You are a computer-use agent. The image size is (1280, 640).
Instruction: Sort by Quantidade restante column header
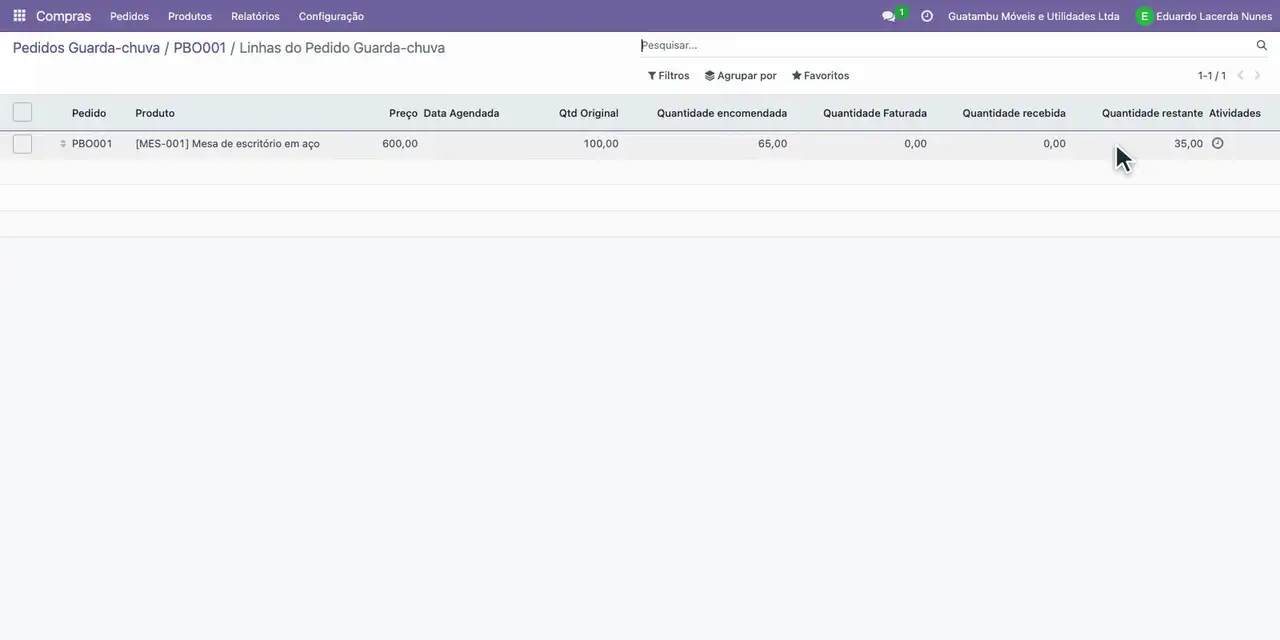(x=1152, y=113)
